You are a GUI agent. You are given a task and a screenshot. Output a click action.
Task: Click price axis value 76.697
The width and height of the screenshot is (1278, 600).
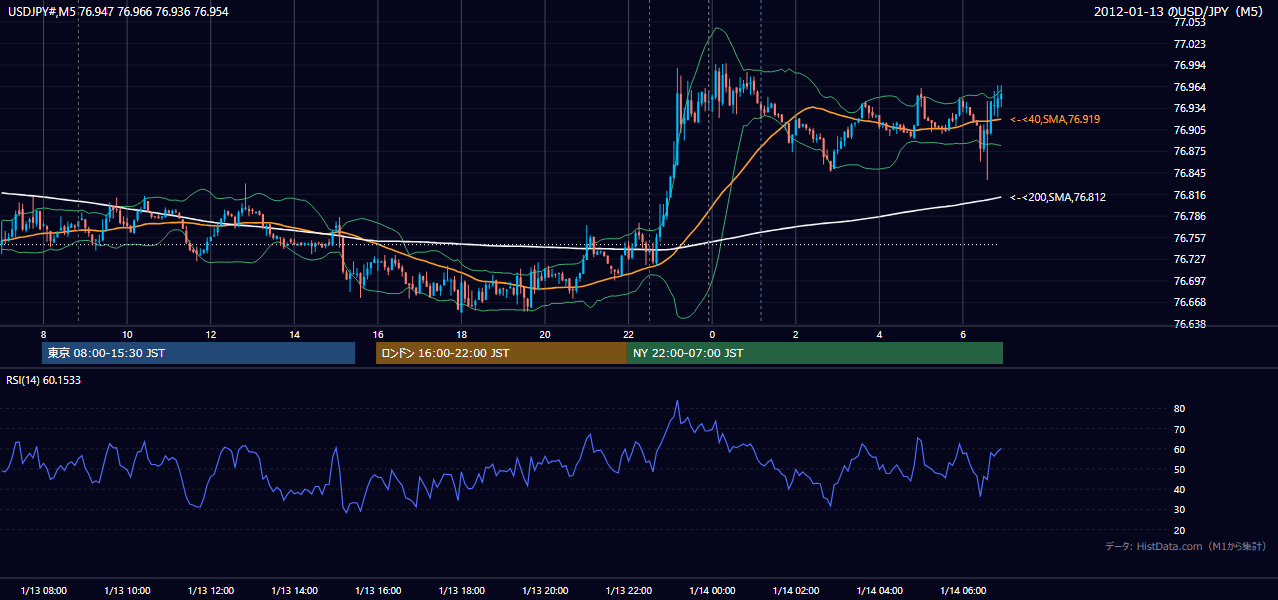tap(1188, 281)
